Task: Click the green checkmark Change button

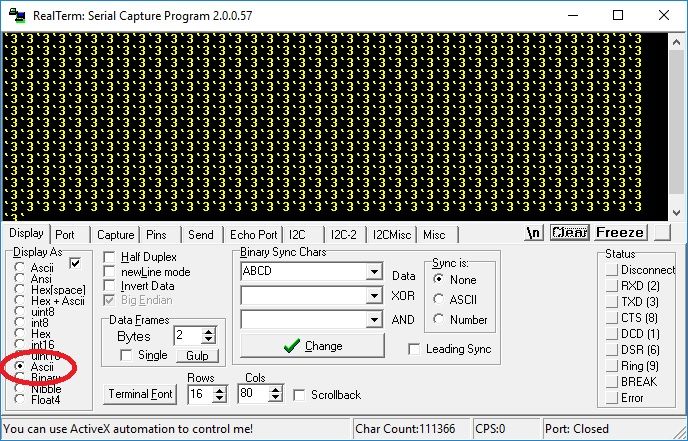Action: coord(312,346)
